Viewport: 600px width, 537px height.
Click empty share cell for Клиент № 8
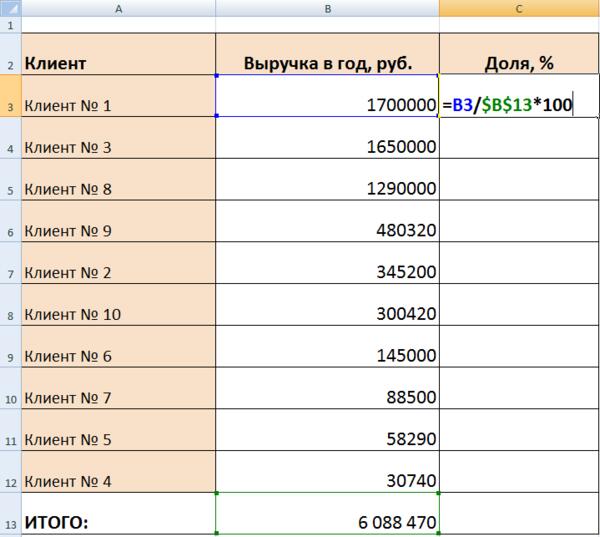click(519, 180)
